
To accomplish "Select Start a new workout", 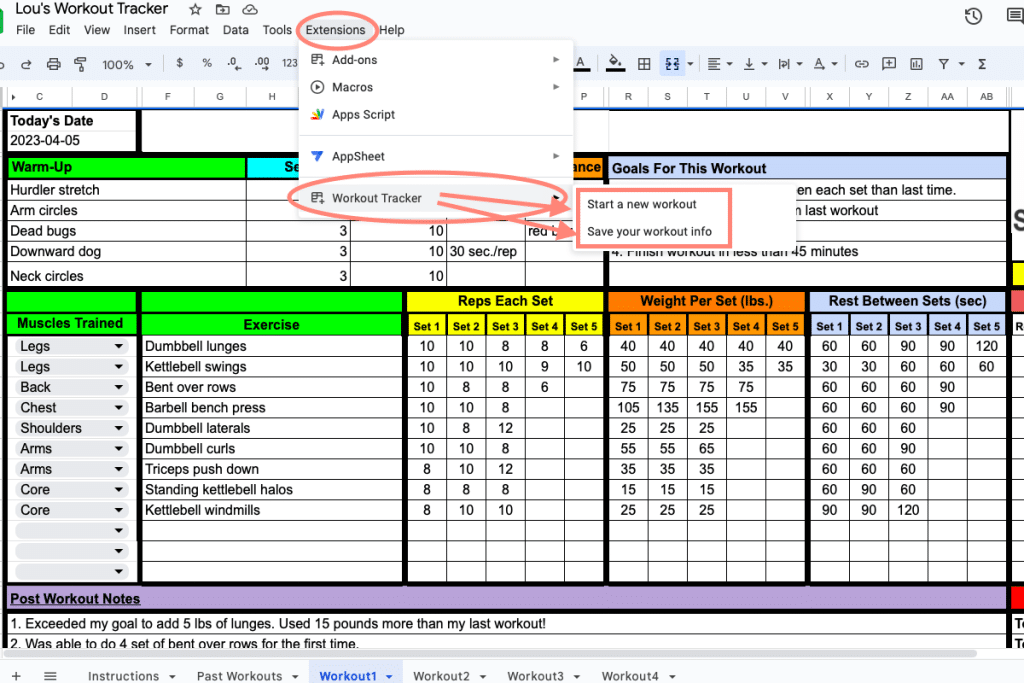I will (x=641, y=204).
